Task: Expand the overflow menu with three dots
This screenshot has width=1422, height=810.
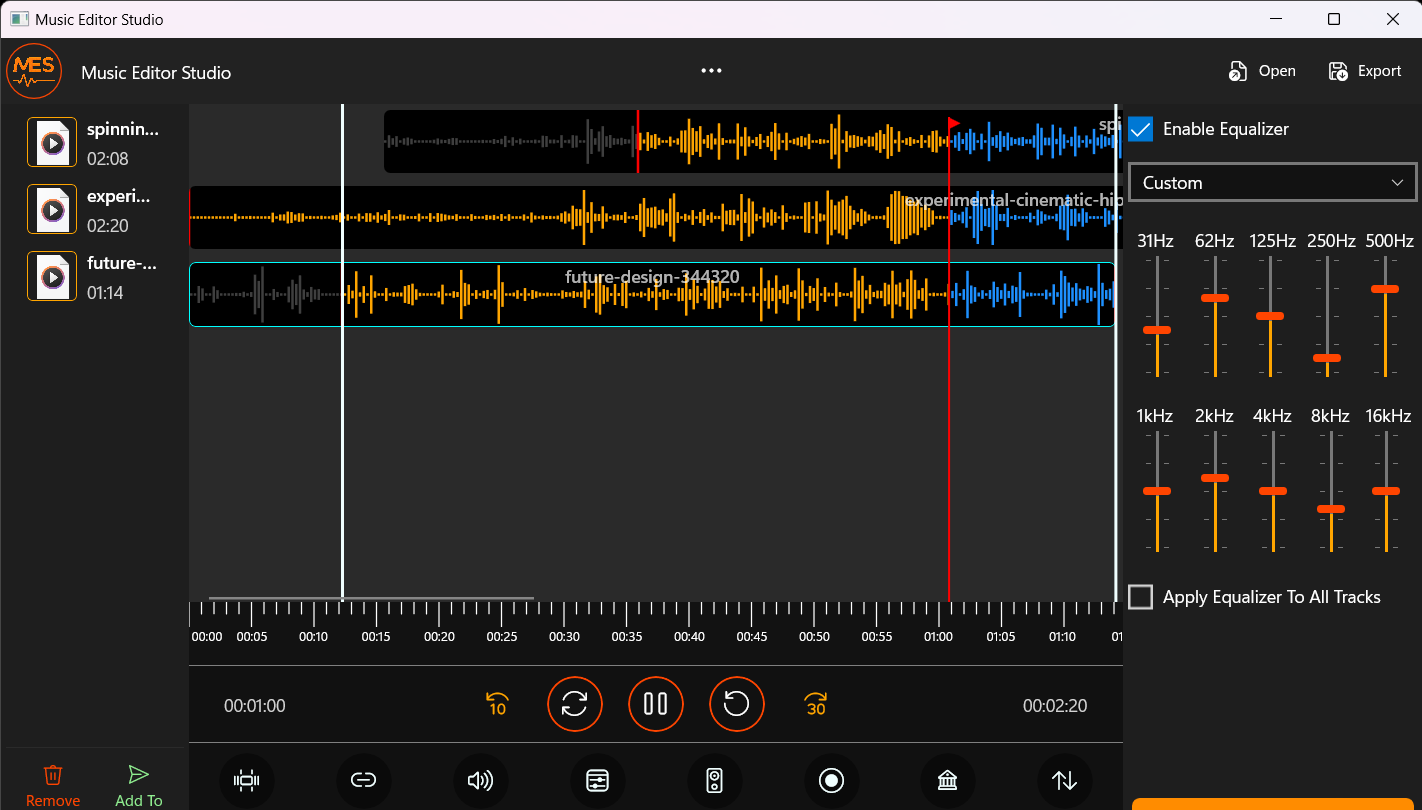Action: click(x=711, y=70)
